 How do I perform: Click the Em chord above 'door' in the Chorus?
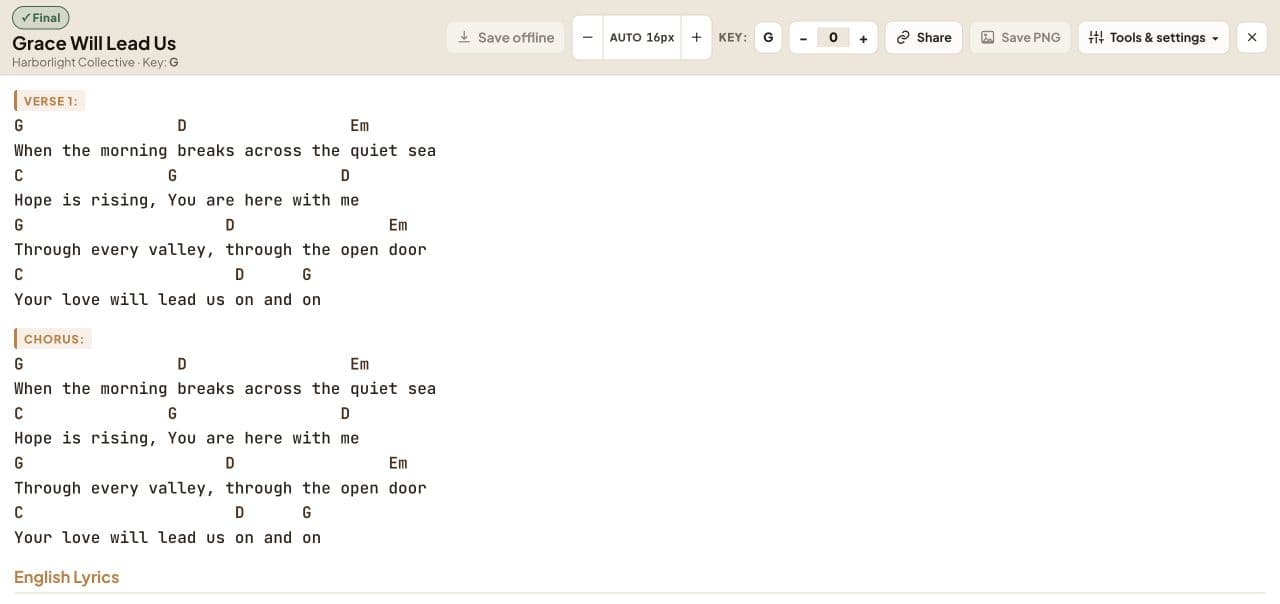coord(398,463)
